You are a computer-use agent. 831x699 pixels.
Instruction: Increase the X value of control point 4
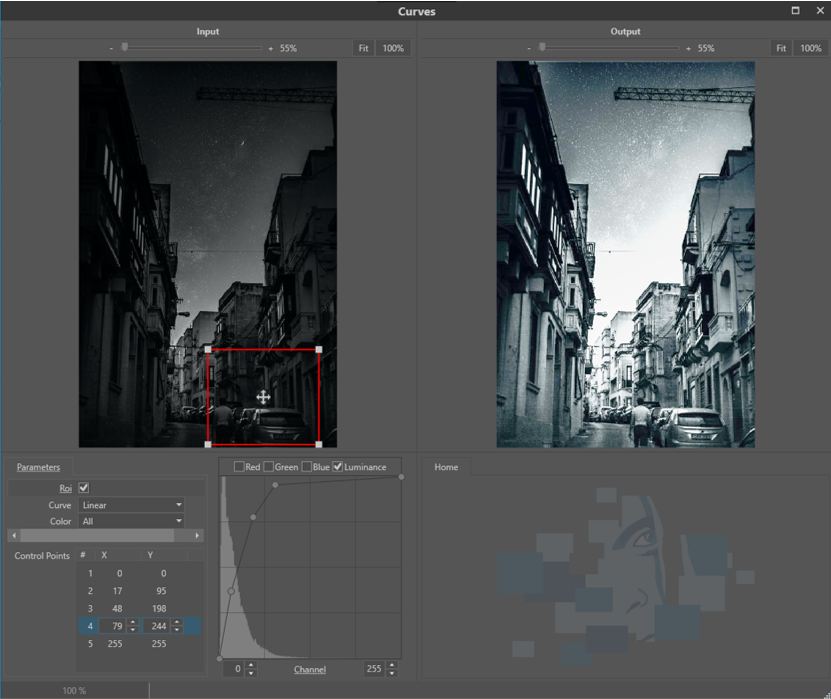(x=132, y=622)
